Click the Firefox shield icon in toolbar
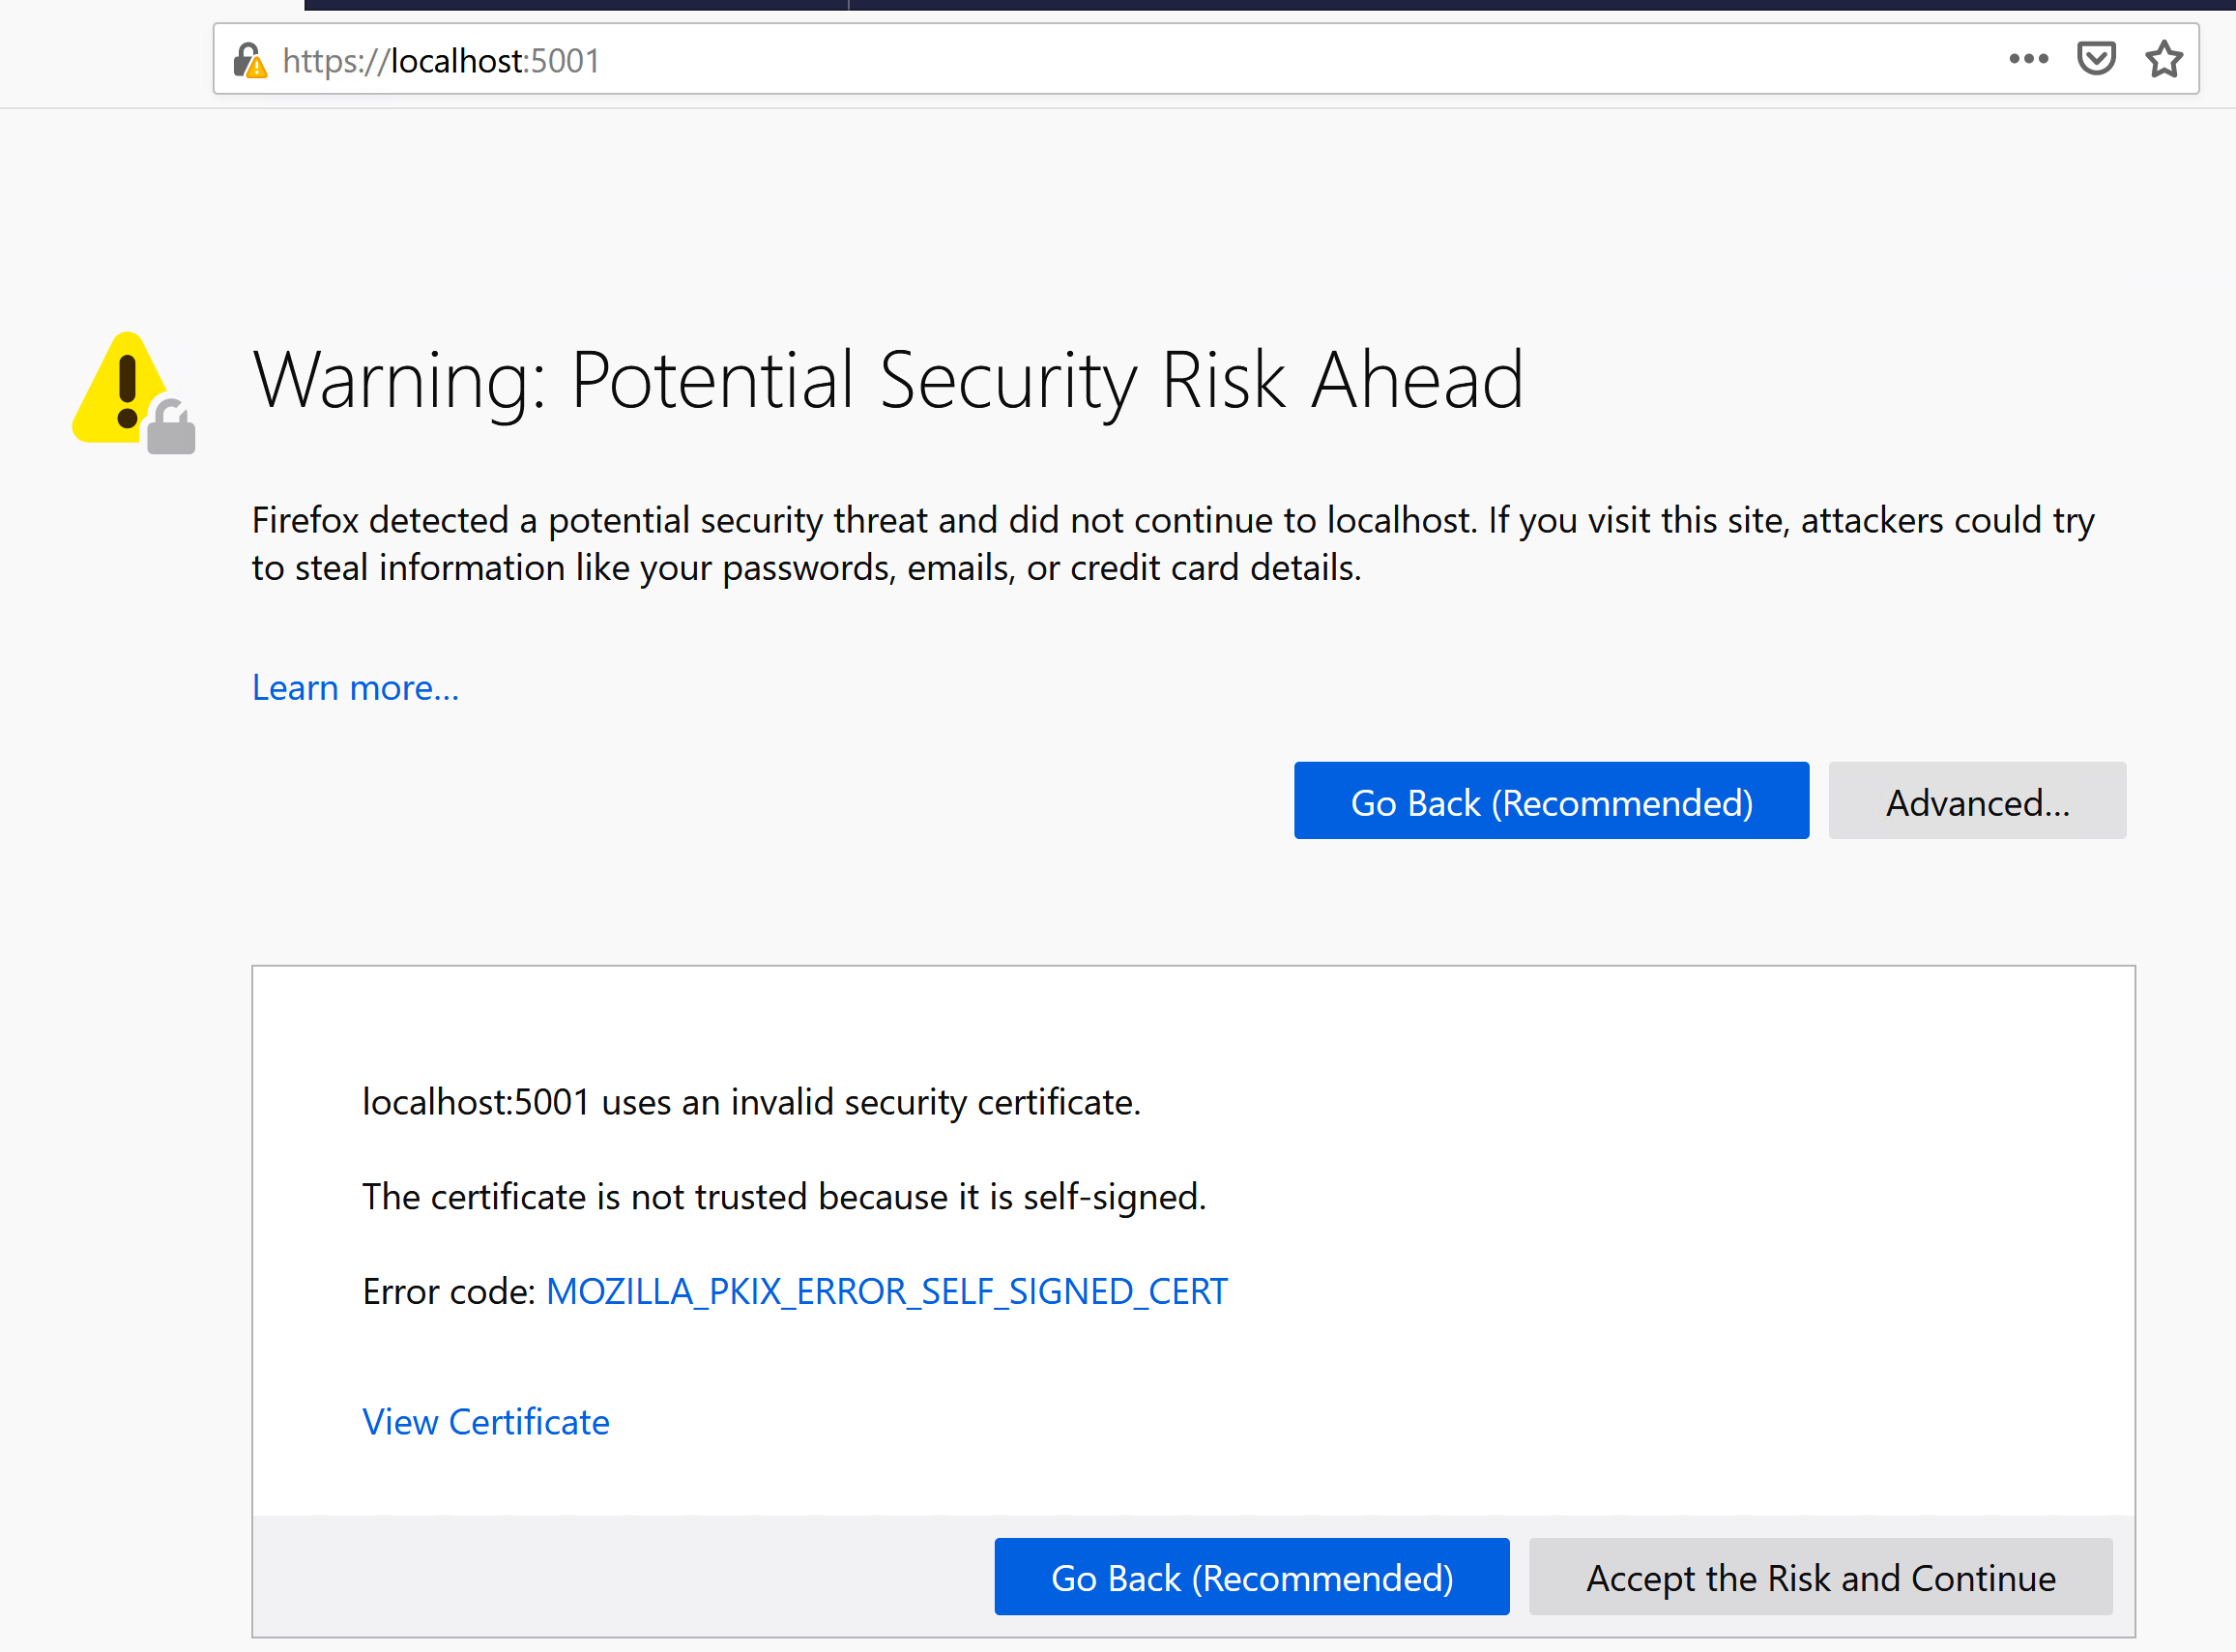 point(2094,59)
